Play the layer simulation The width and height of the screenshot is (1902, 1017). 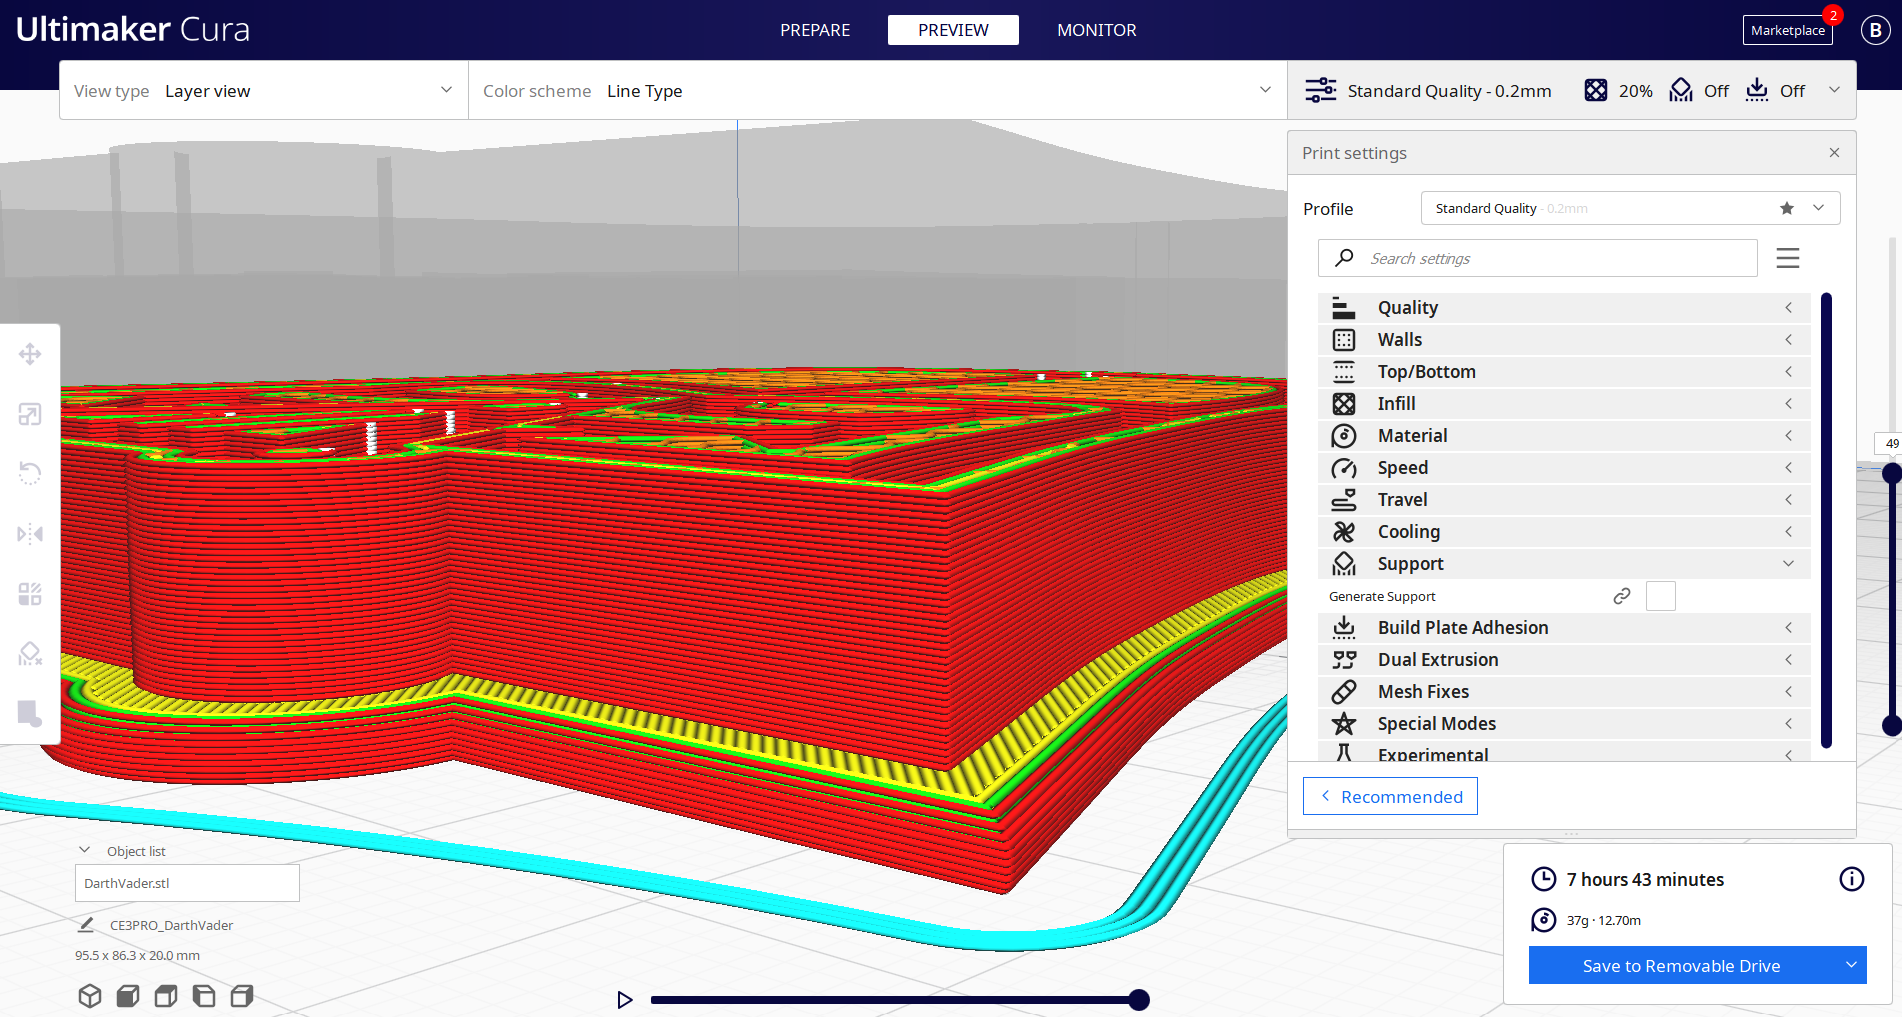click(x=625, y=1000)
